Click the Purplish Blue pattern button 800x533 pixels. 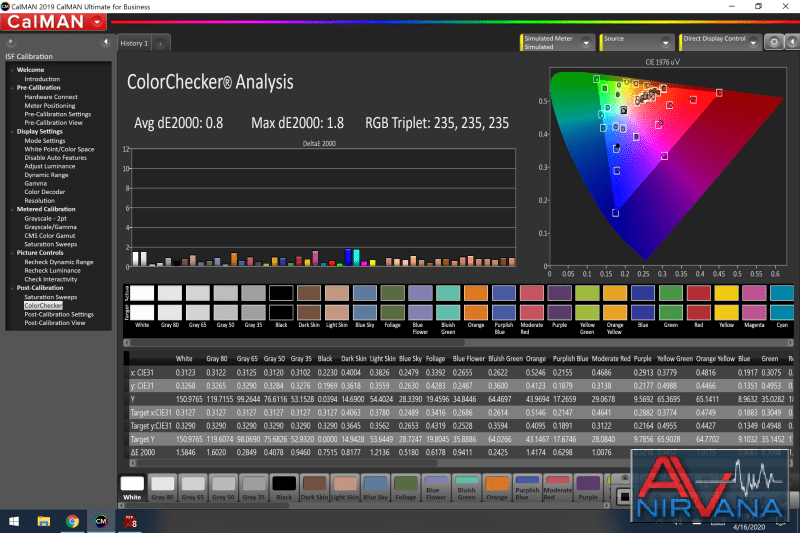tap(527, 488)
